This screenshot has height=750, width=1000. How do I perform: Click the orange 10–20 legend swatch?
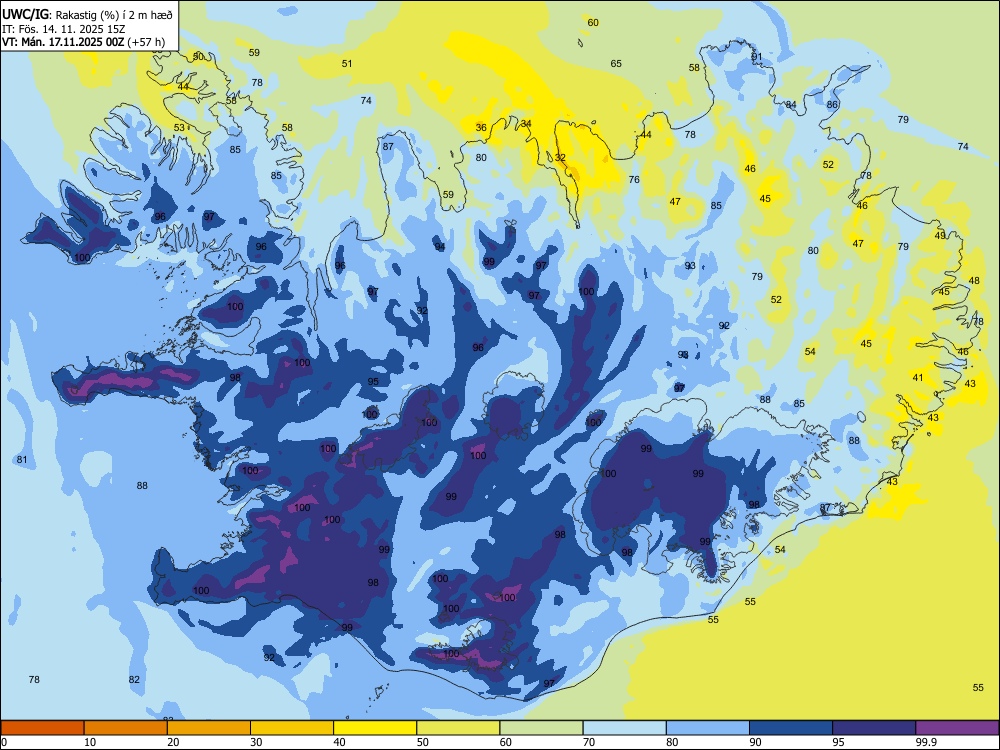click(x=126, y=728)
